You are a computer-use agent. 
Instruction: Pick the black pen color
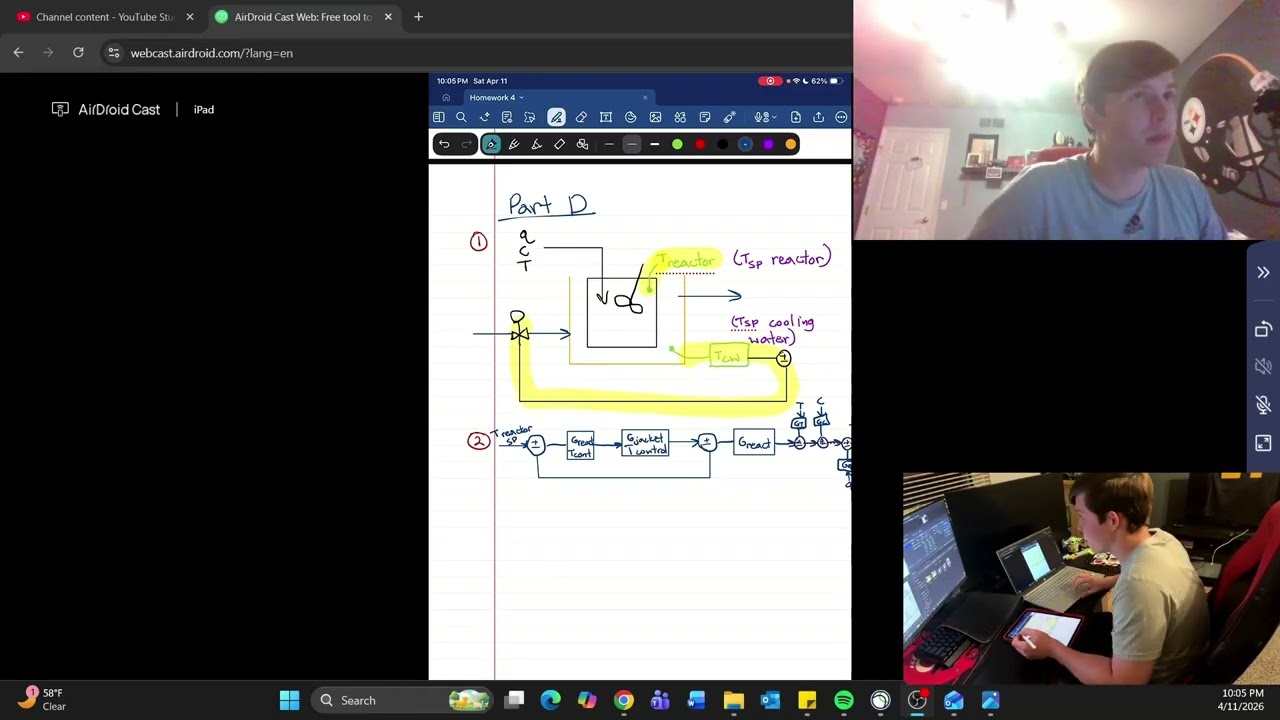click(723, 144)
